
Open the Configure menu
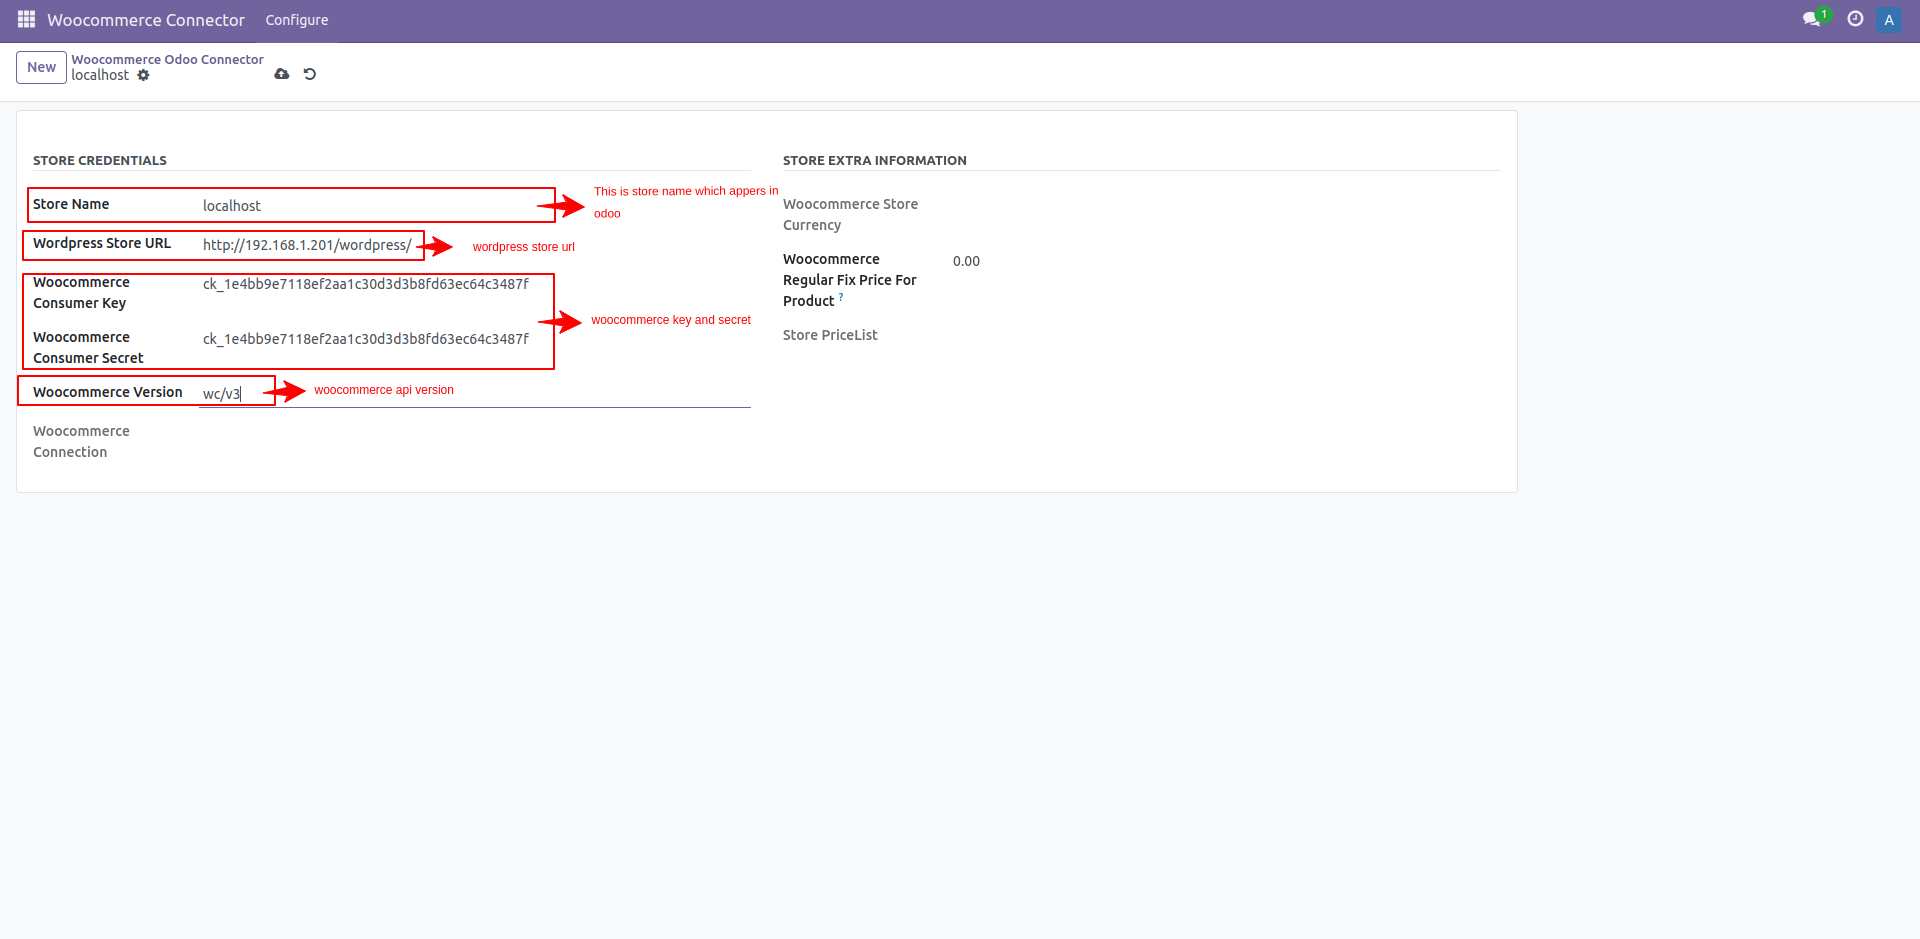(x=296, y=19)
